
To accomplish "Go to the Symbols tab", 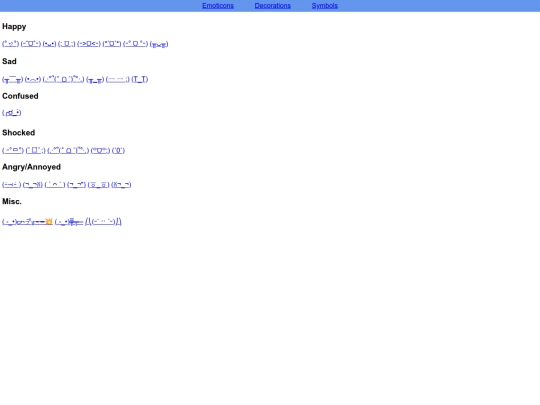I will [x=324, y=6].
